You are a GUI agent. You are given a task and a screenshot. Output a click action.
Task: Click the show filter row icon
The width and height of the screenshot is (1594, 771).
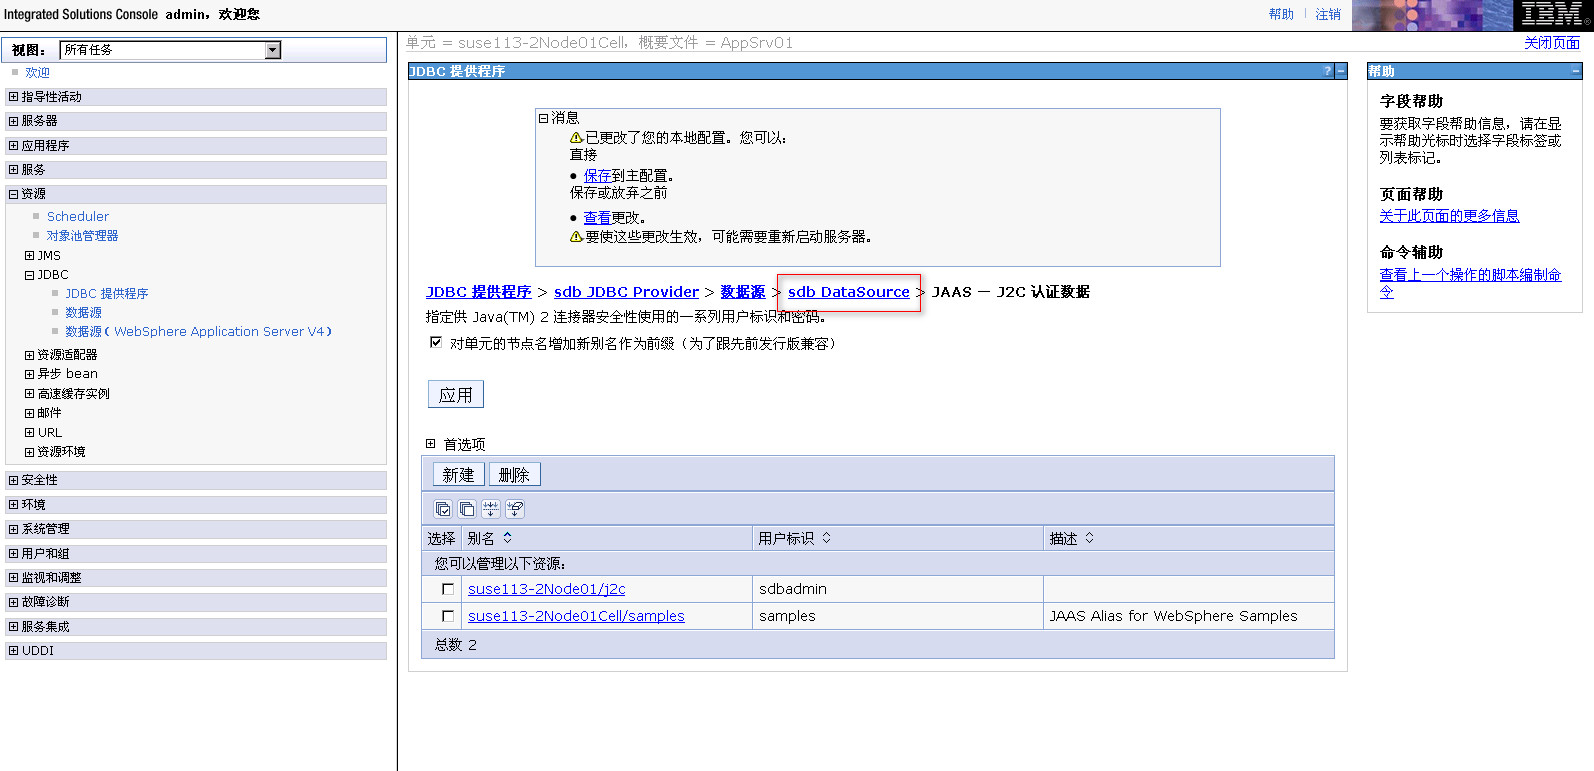pos(491,509)
